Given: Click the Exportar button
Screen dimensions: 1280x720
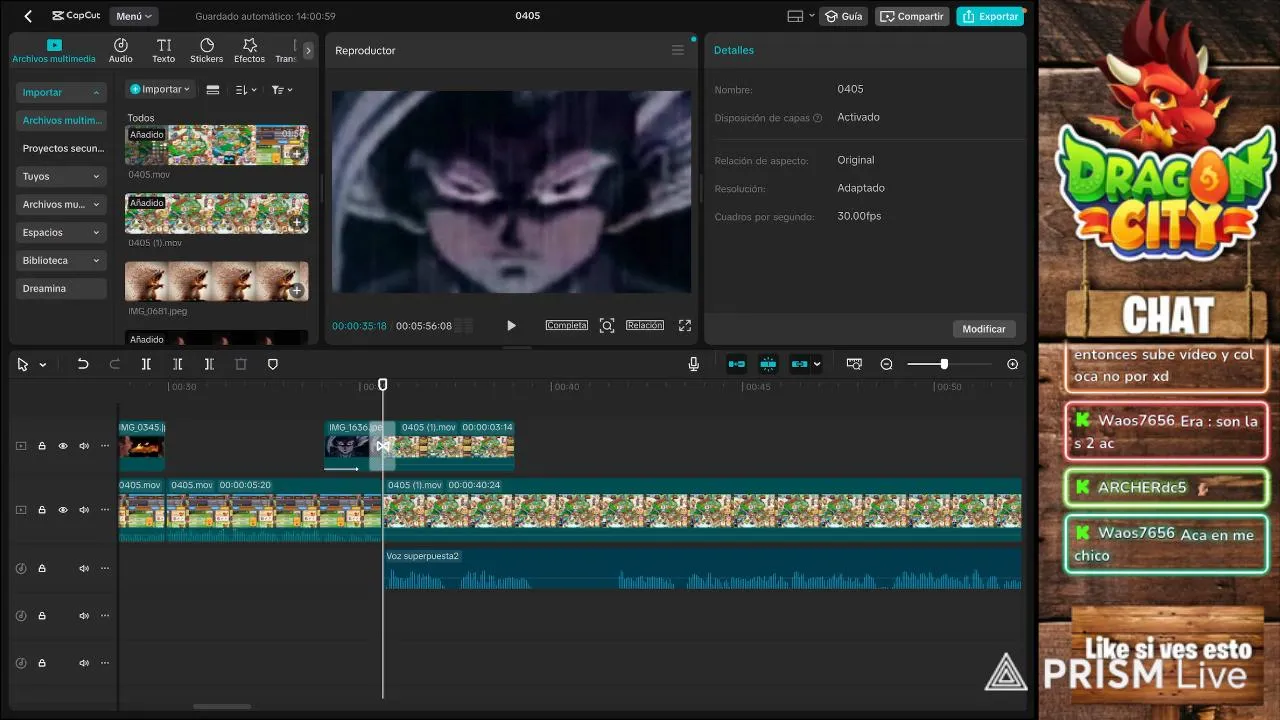Looking at the screenshot, I should coord(990,16).
